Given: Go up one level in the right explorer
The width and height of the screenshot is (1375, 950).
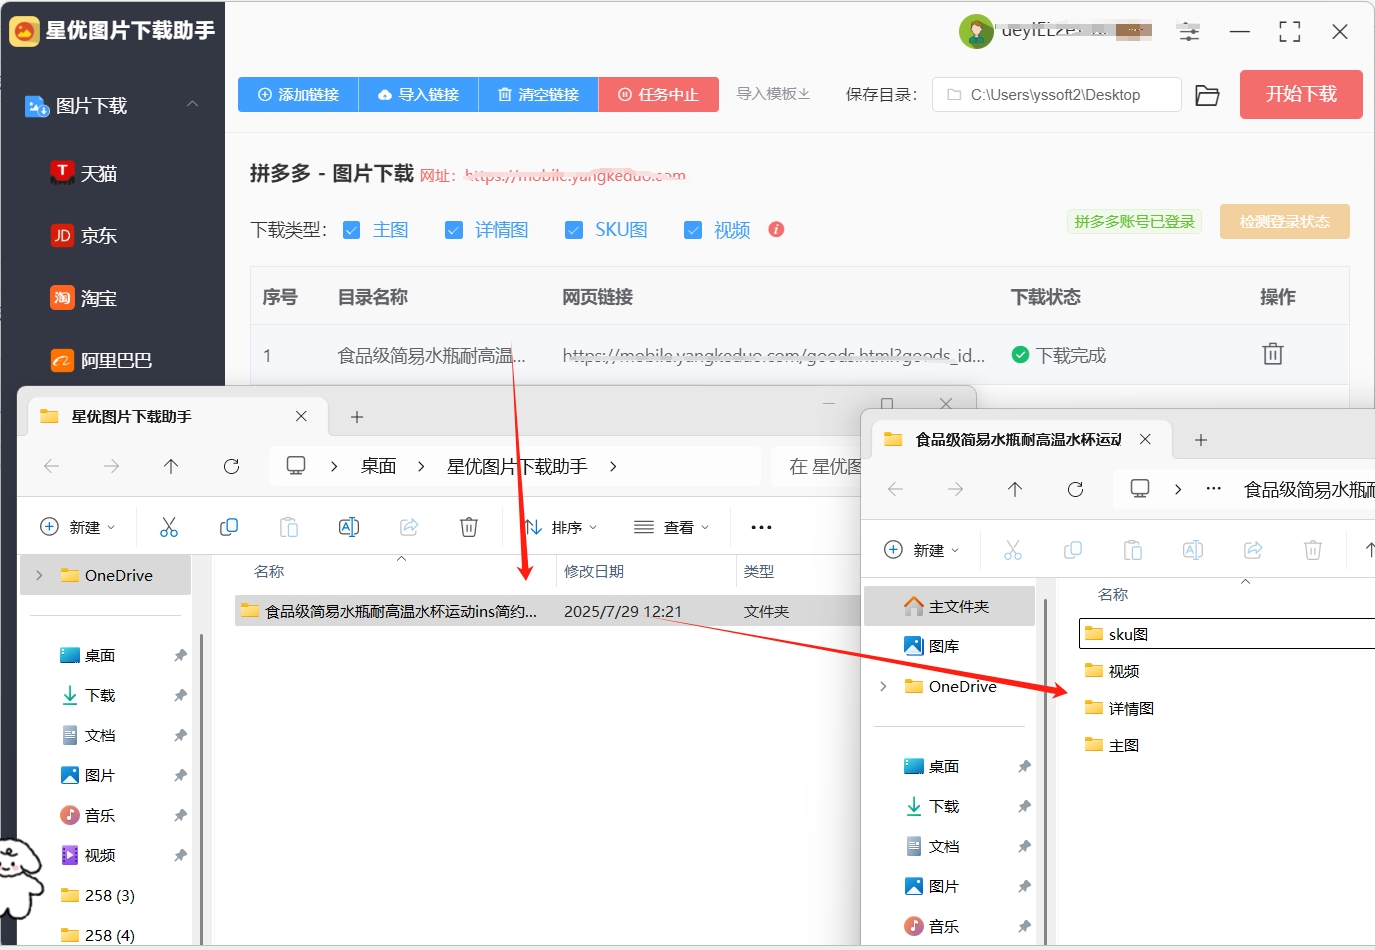Looking at the screenshot, I should tap(1015, 489).
